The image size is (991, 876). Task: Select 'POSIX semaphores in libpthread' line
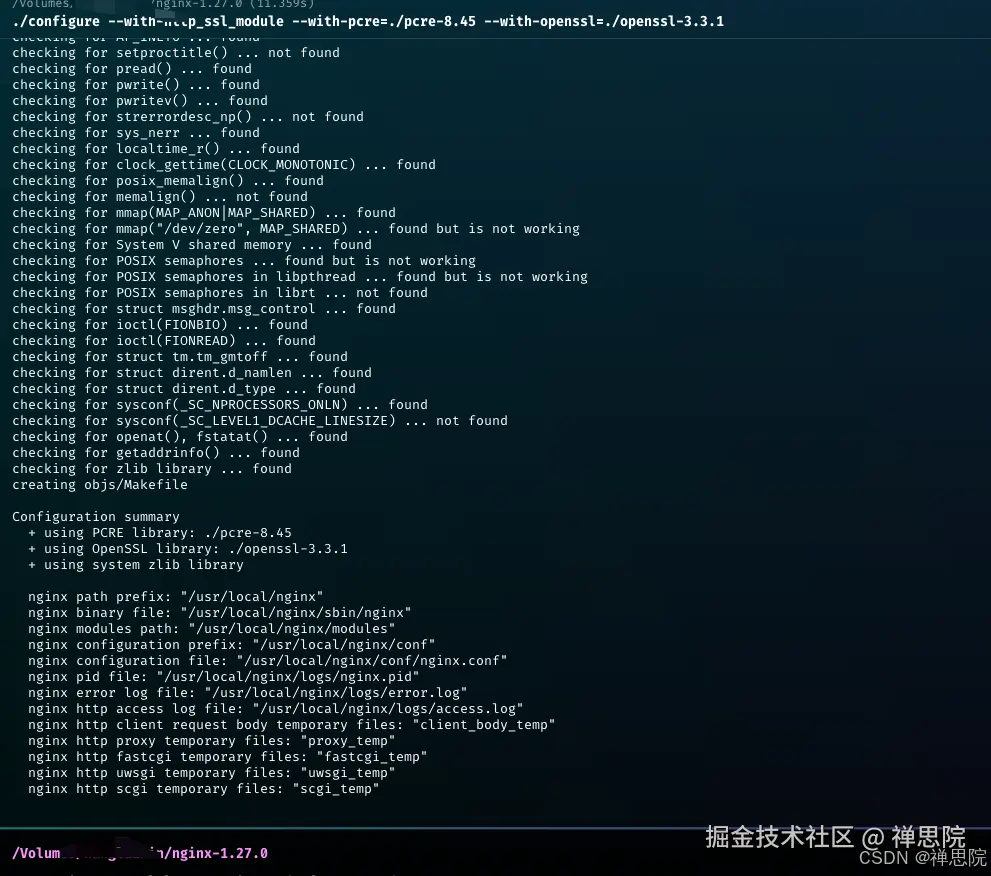click(300, 277)
